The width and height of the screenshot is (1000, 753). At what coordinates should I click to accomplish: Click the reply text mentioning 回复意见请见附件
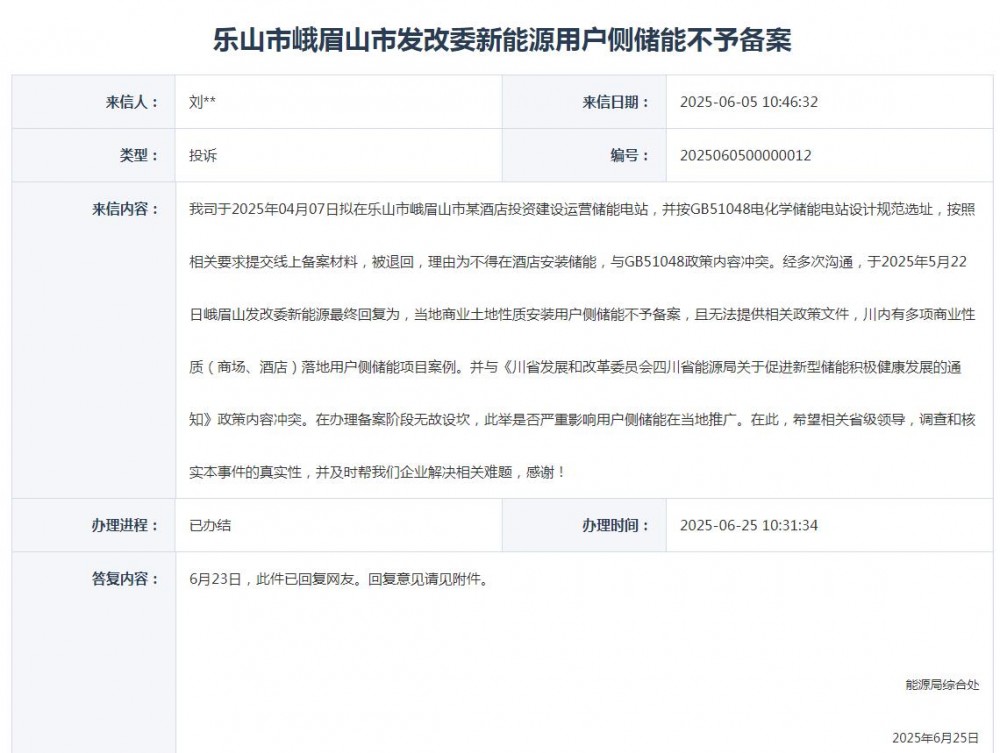tap(338, 579)
